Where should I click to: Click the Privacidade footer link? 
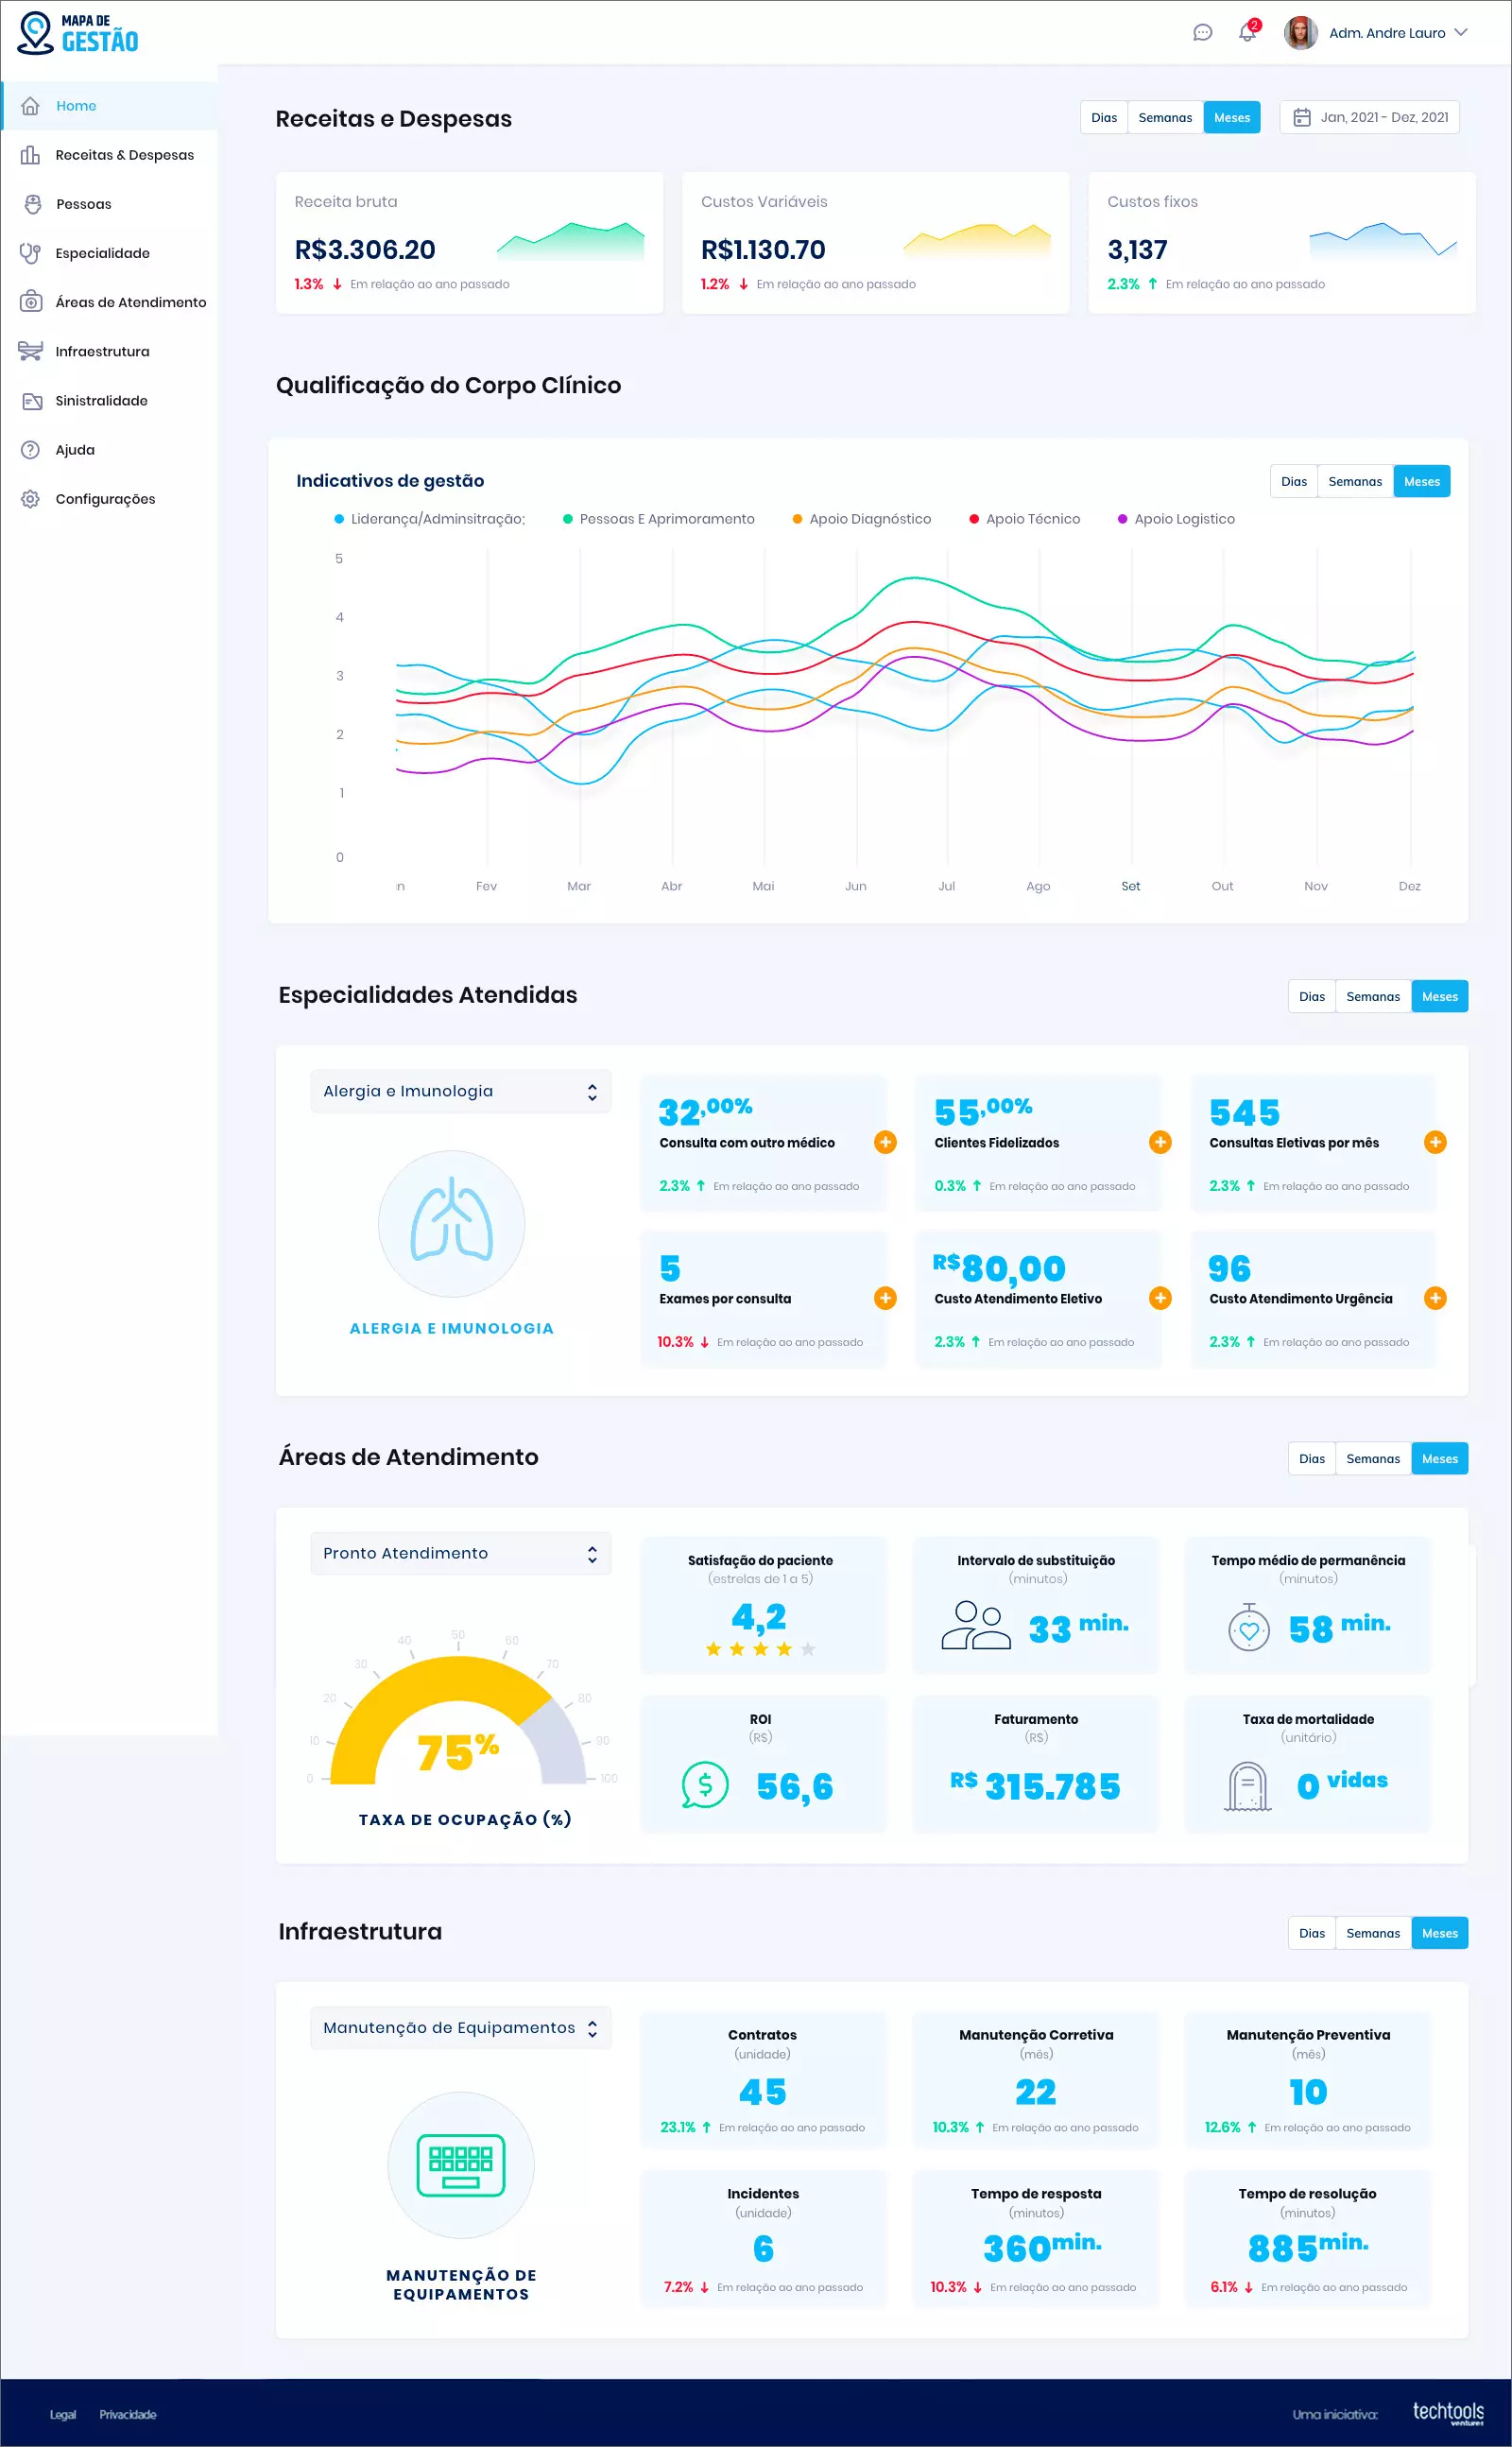point(127,2414)
